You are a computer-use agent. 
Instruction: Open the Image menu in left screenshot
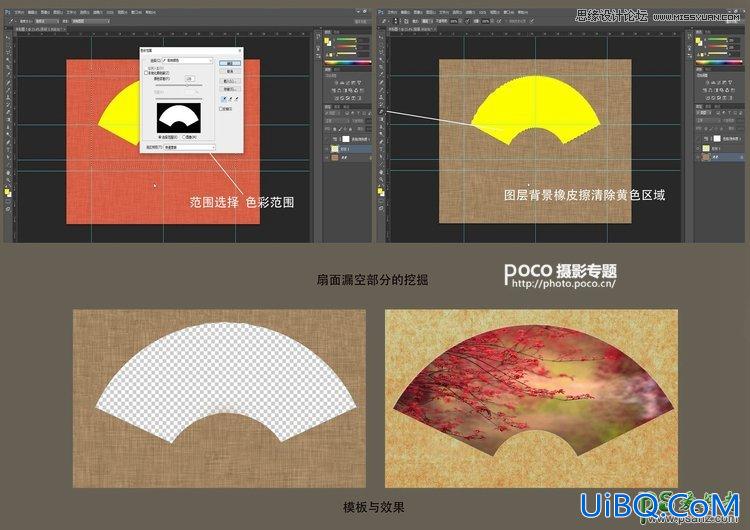(x=45, y=12)
